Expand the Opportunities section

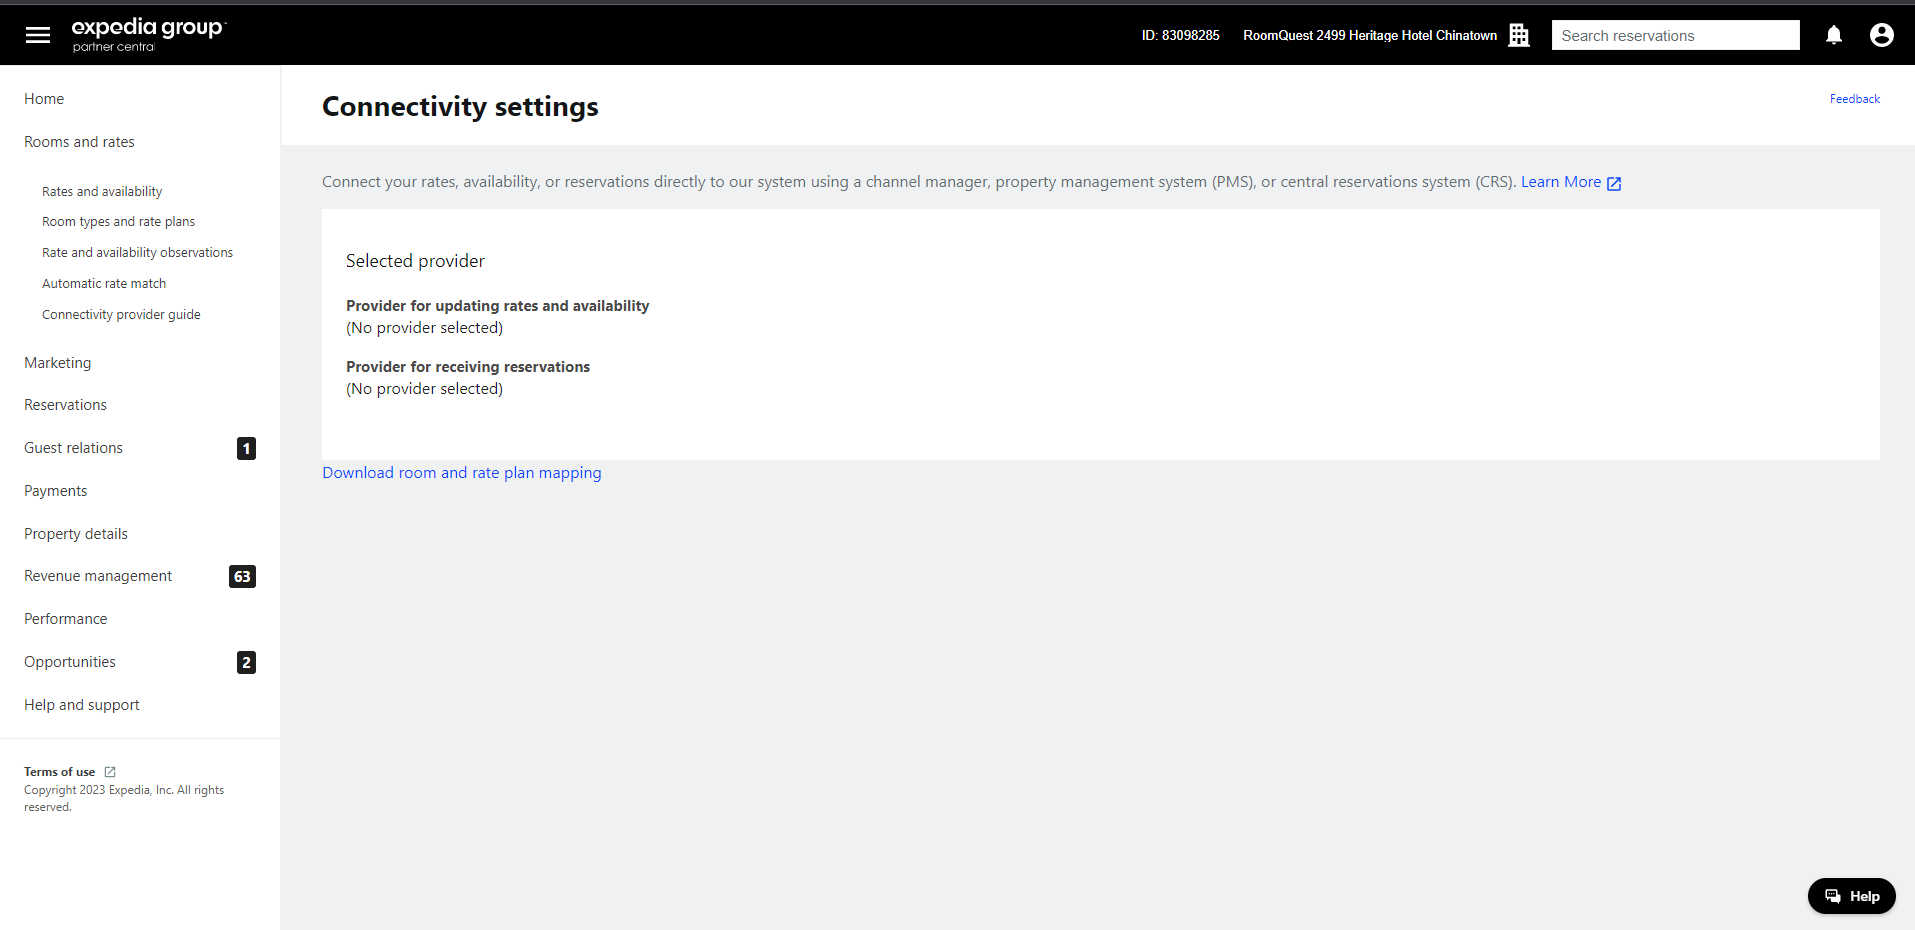(x=70, y=662)
